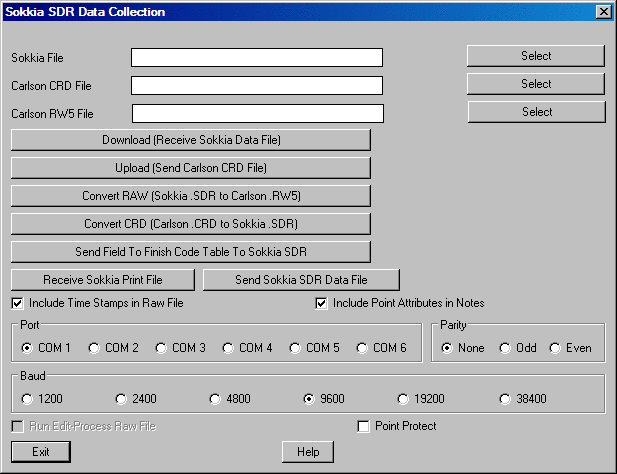Screen dimensions: 617x474
Task: Click the Sokkia File input field
Action: [257, 57]
